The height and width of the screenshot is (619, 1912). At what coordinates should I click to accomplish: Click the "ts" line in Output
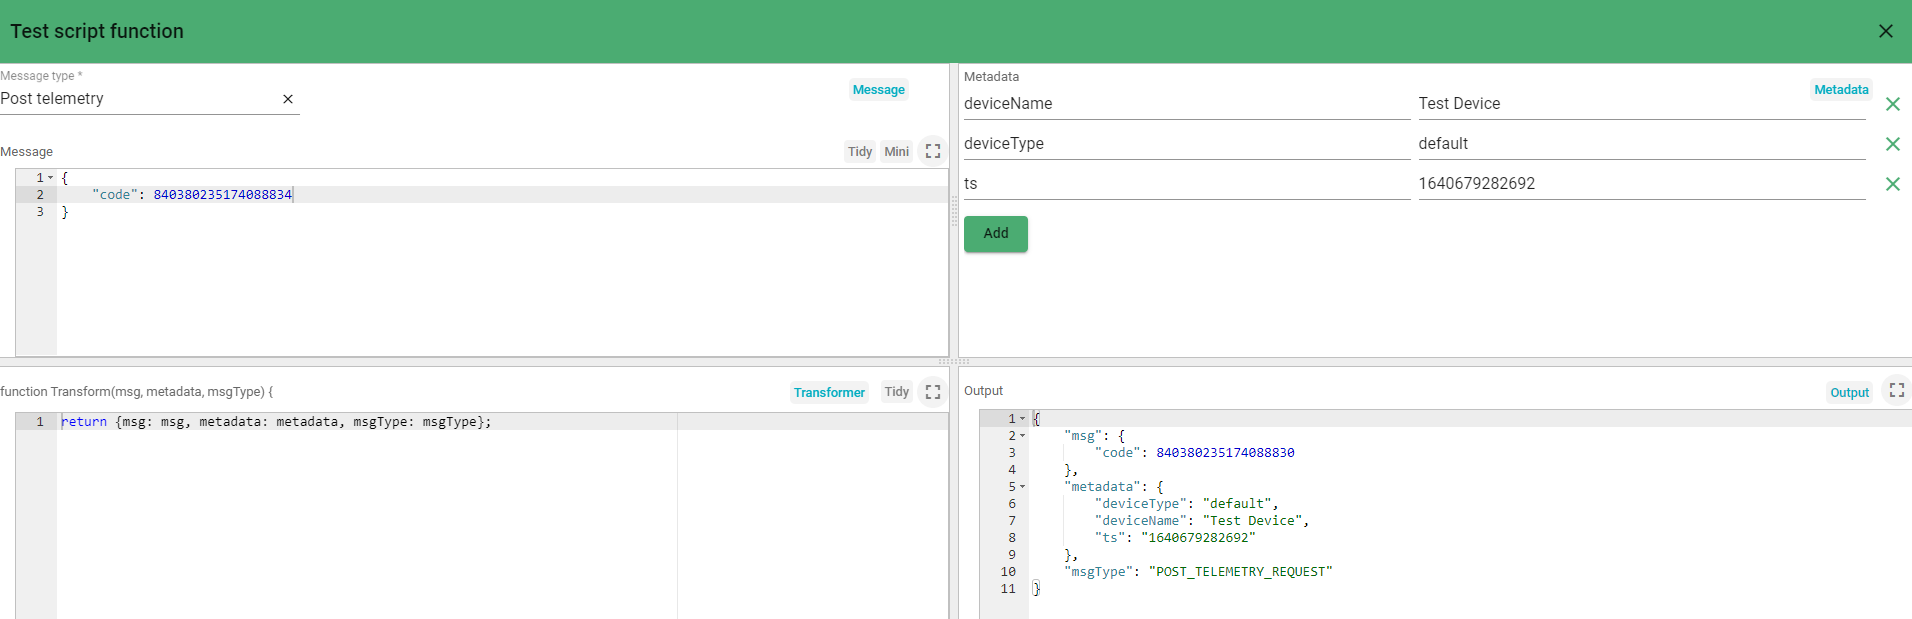(1175, 538)
